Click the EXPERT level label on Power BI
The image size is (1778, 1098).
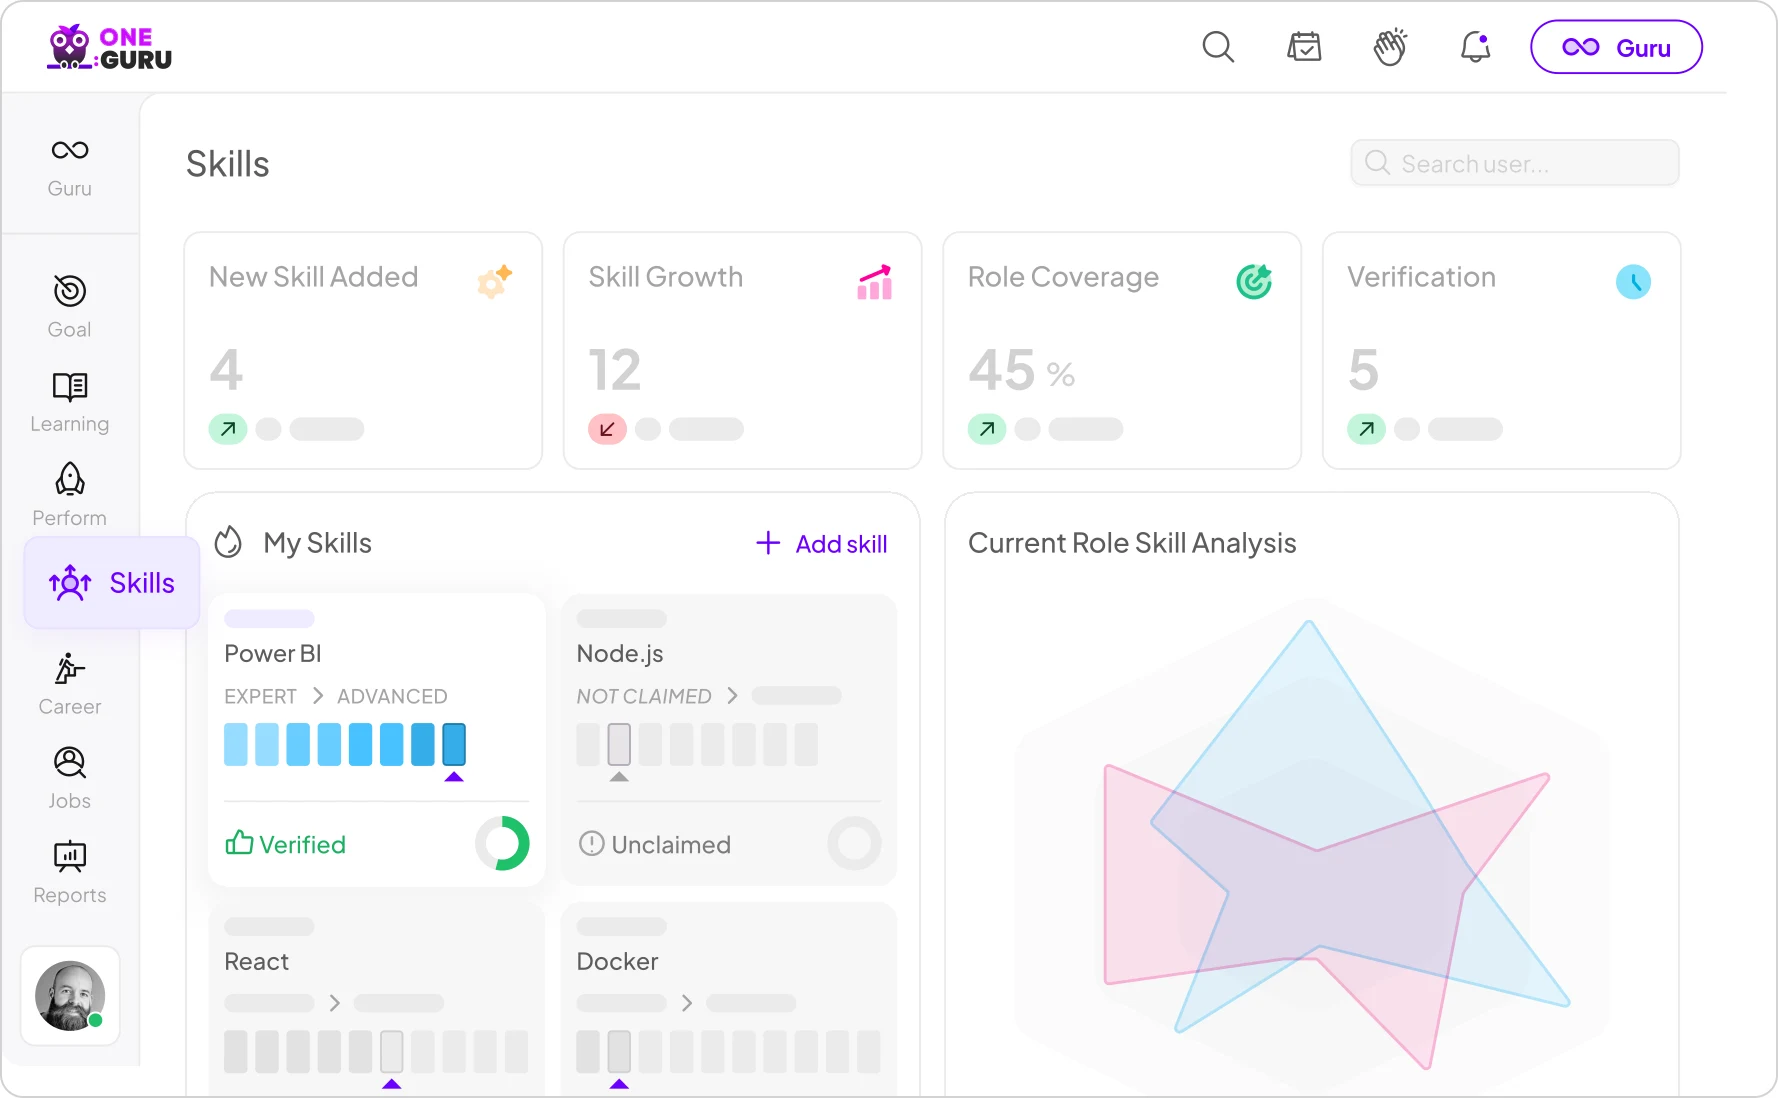pos(260,696)
